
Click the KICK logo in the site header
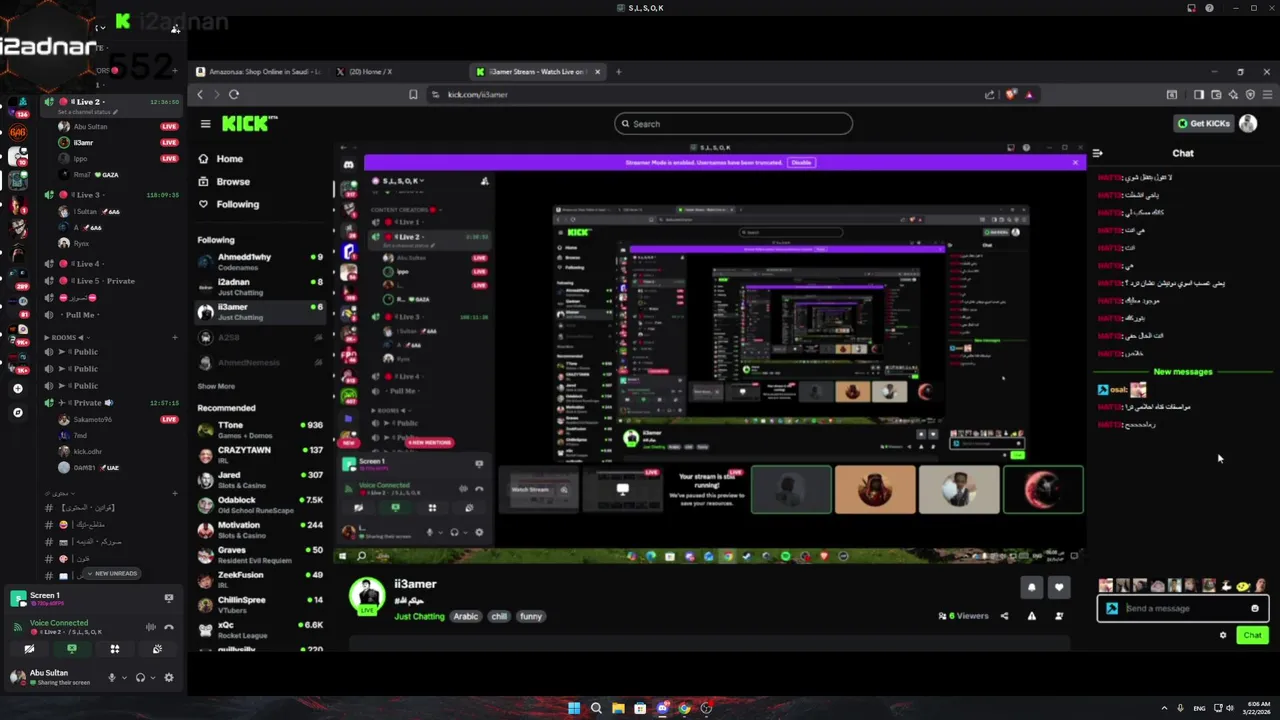click(x=248, y=124)
